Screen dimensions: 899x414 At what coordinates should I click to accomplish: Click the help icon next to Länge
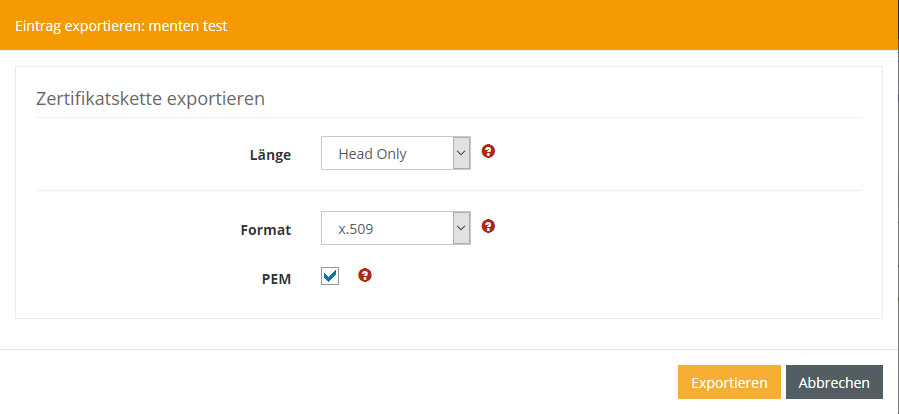488,152
